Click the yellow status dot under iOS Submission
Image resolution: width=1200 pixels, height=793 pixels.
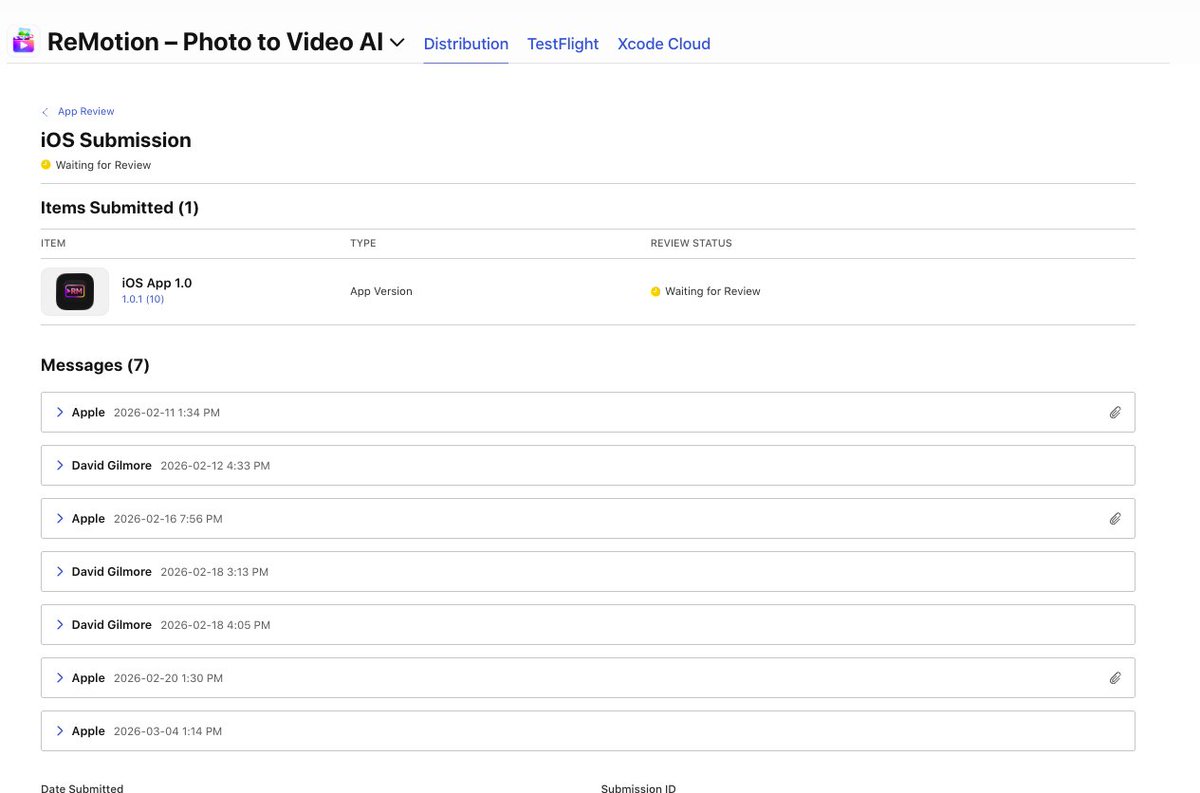coord(45,165)
